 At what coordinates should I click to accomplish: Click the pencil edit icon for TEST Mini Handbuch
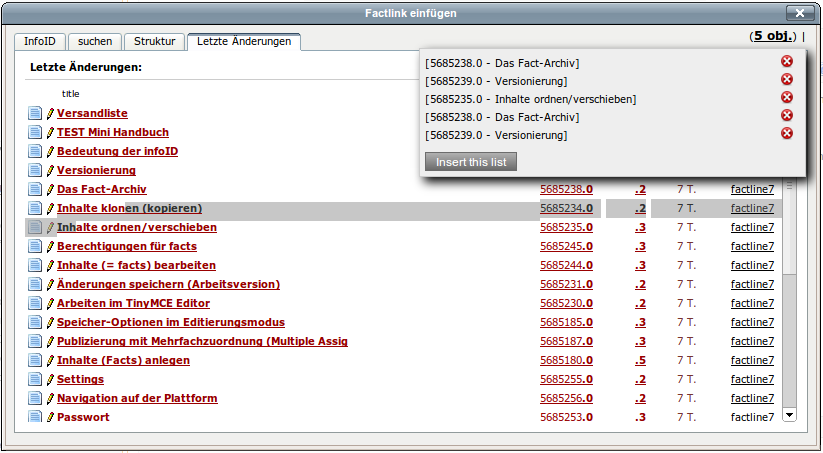50,132
